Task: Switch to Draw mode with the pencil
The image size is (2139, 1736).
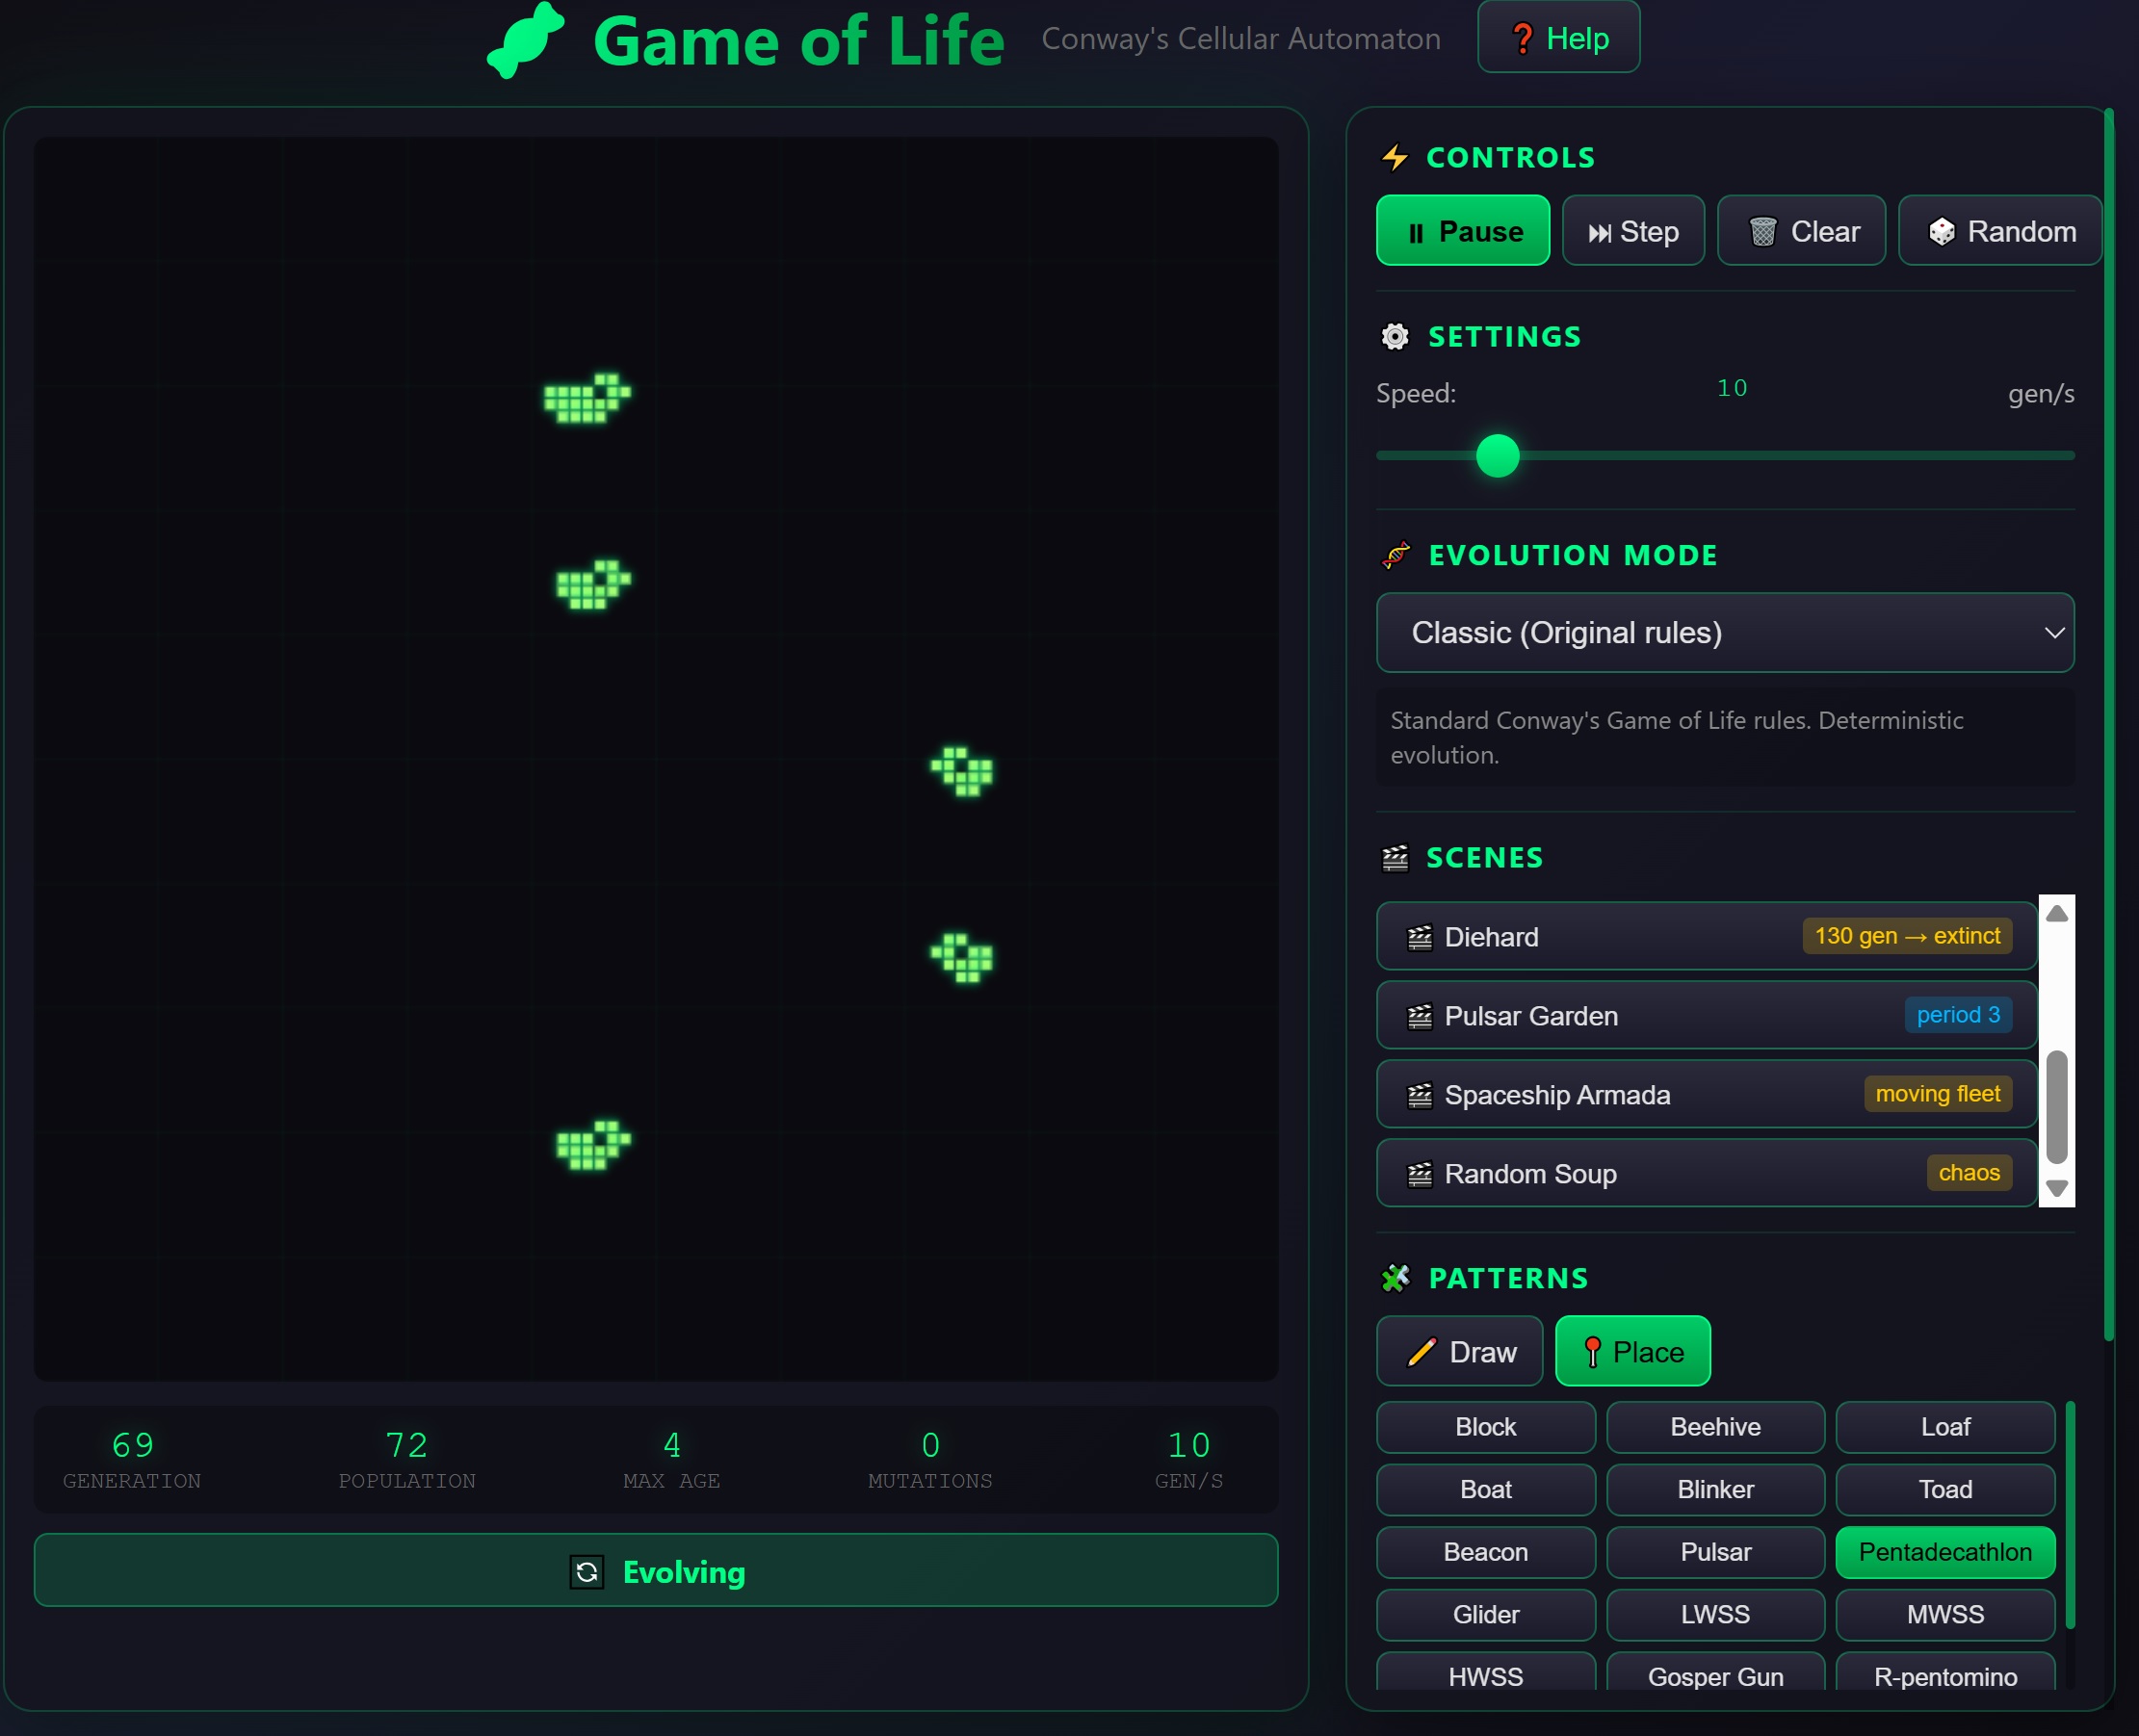Action: click(x=1459, y=1351)
